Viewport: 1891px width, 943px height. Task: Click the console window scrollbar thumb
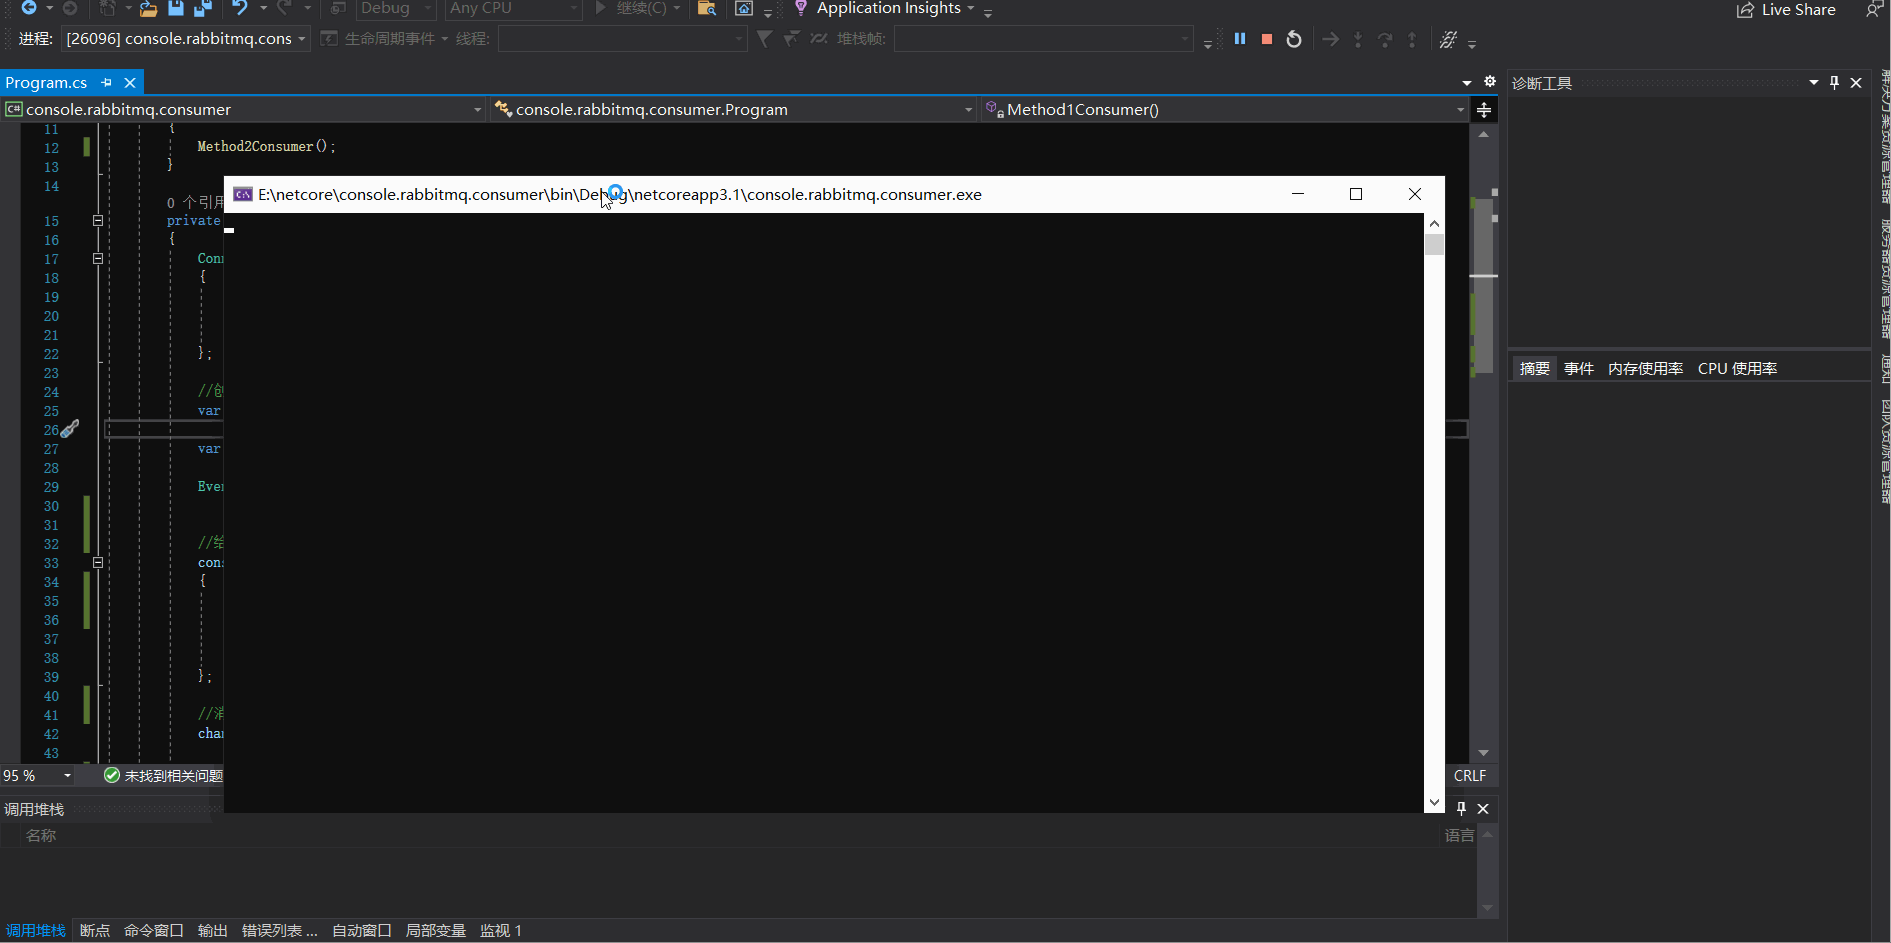[1435, 245]
